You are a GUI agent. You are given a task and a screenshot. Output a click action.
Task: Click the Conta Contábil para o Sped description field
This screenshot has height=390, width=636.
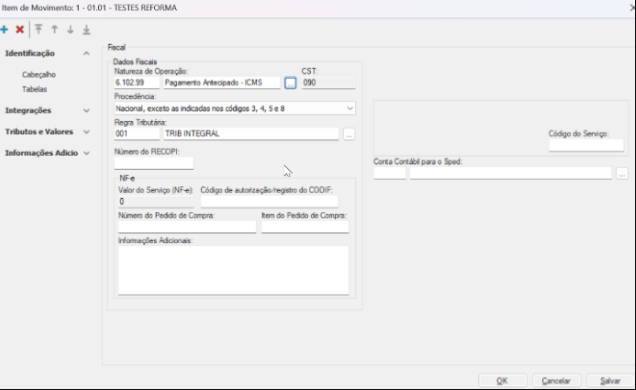pyautogui.click(x=510, y=174)
